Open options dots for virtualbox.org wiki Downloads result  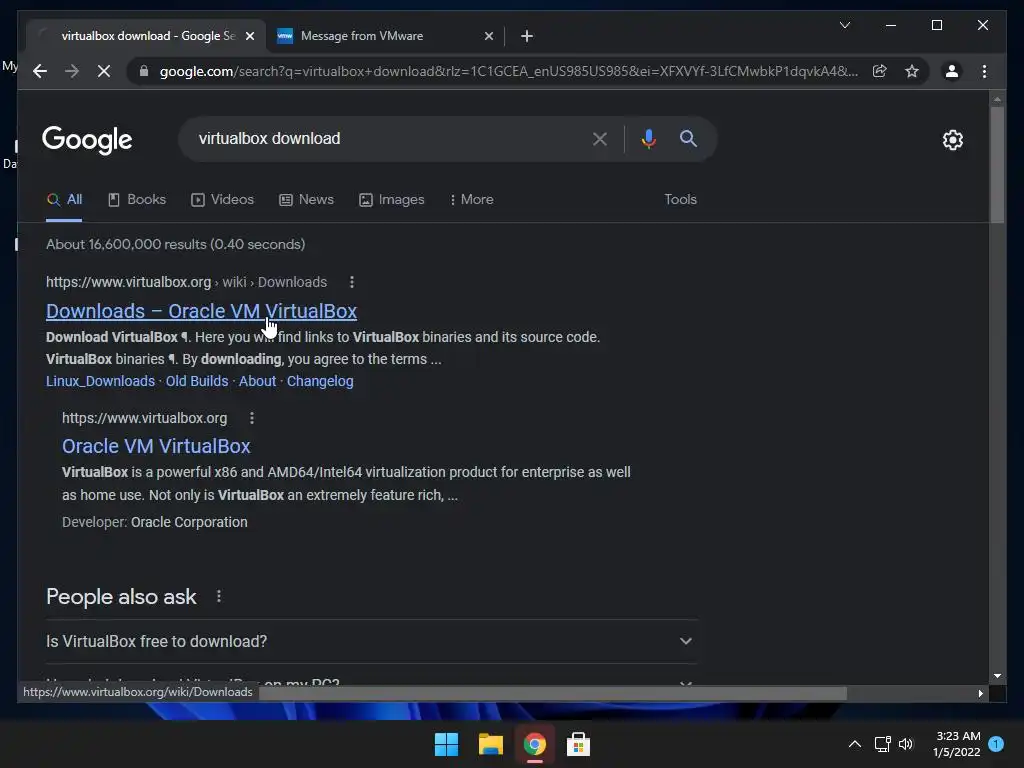[351, 282]
